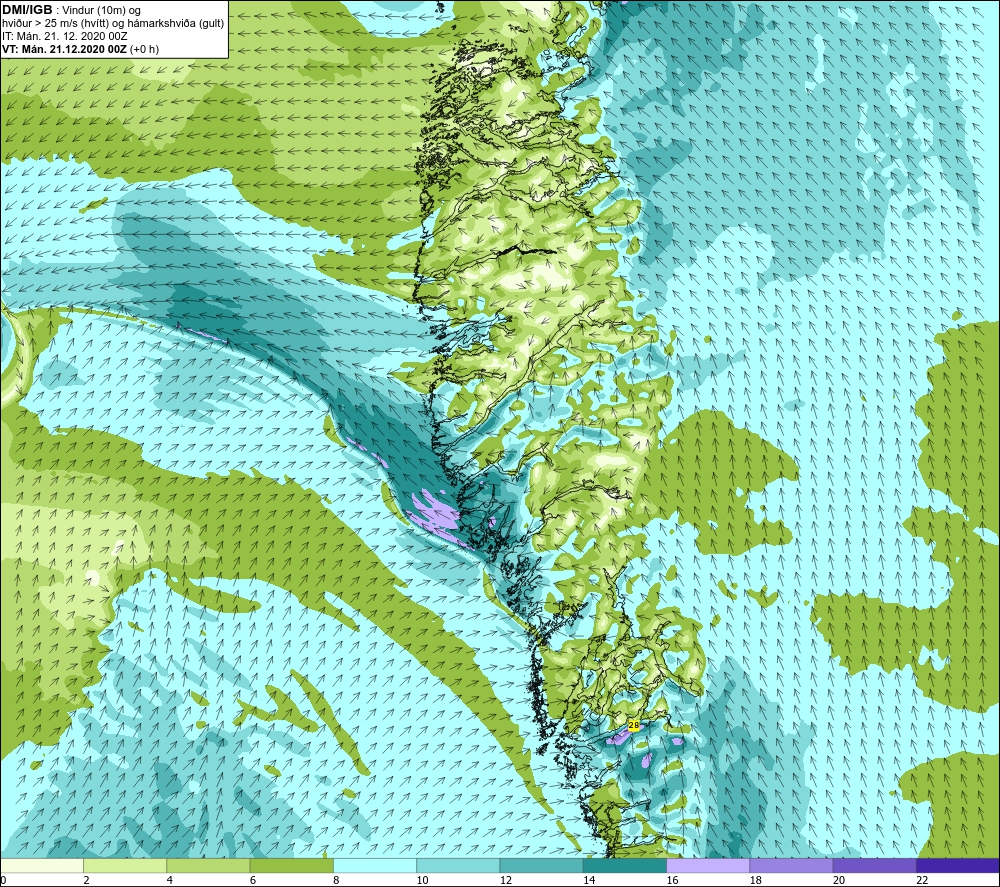Click the 0-2 m/s pale legend swatch
The image size is (1000, 887).
(x=42, y=866)
